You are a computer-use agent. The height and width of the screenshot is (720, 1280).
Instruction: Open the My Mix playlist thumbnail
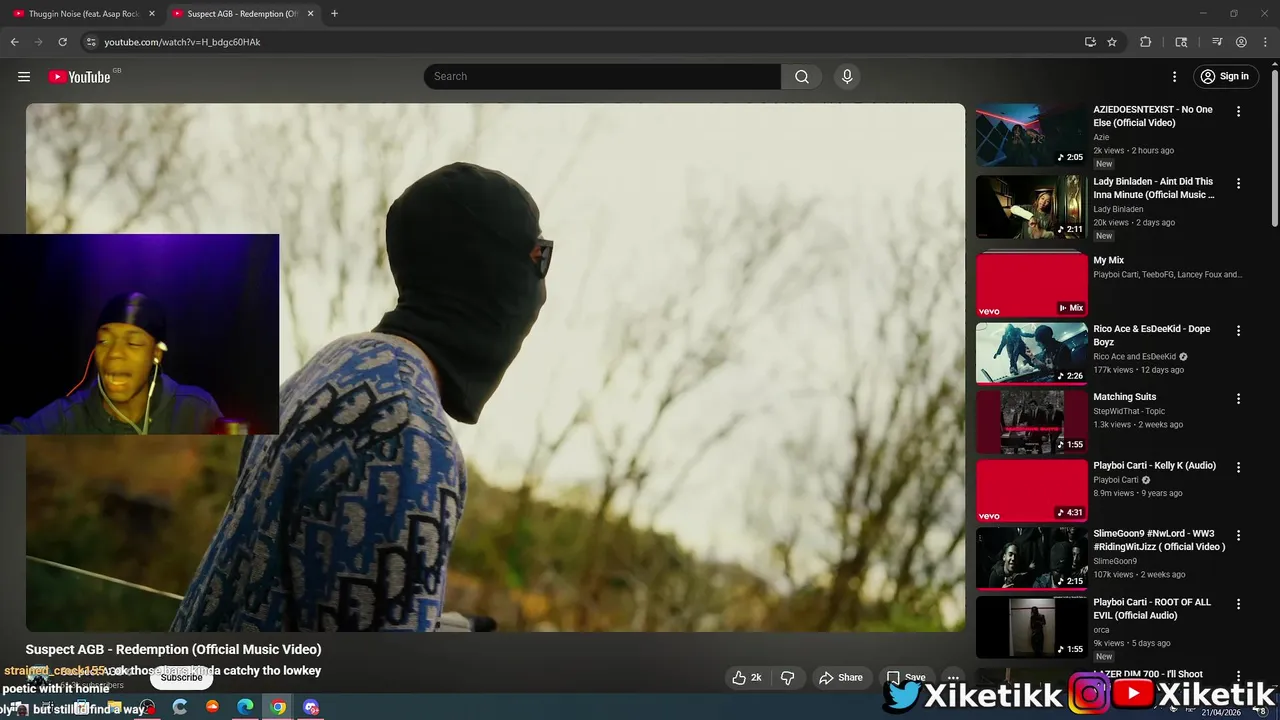coord(1031,285)
